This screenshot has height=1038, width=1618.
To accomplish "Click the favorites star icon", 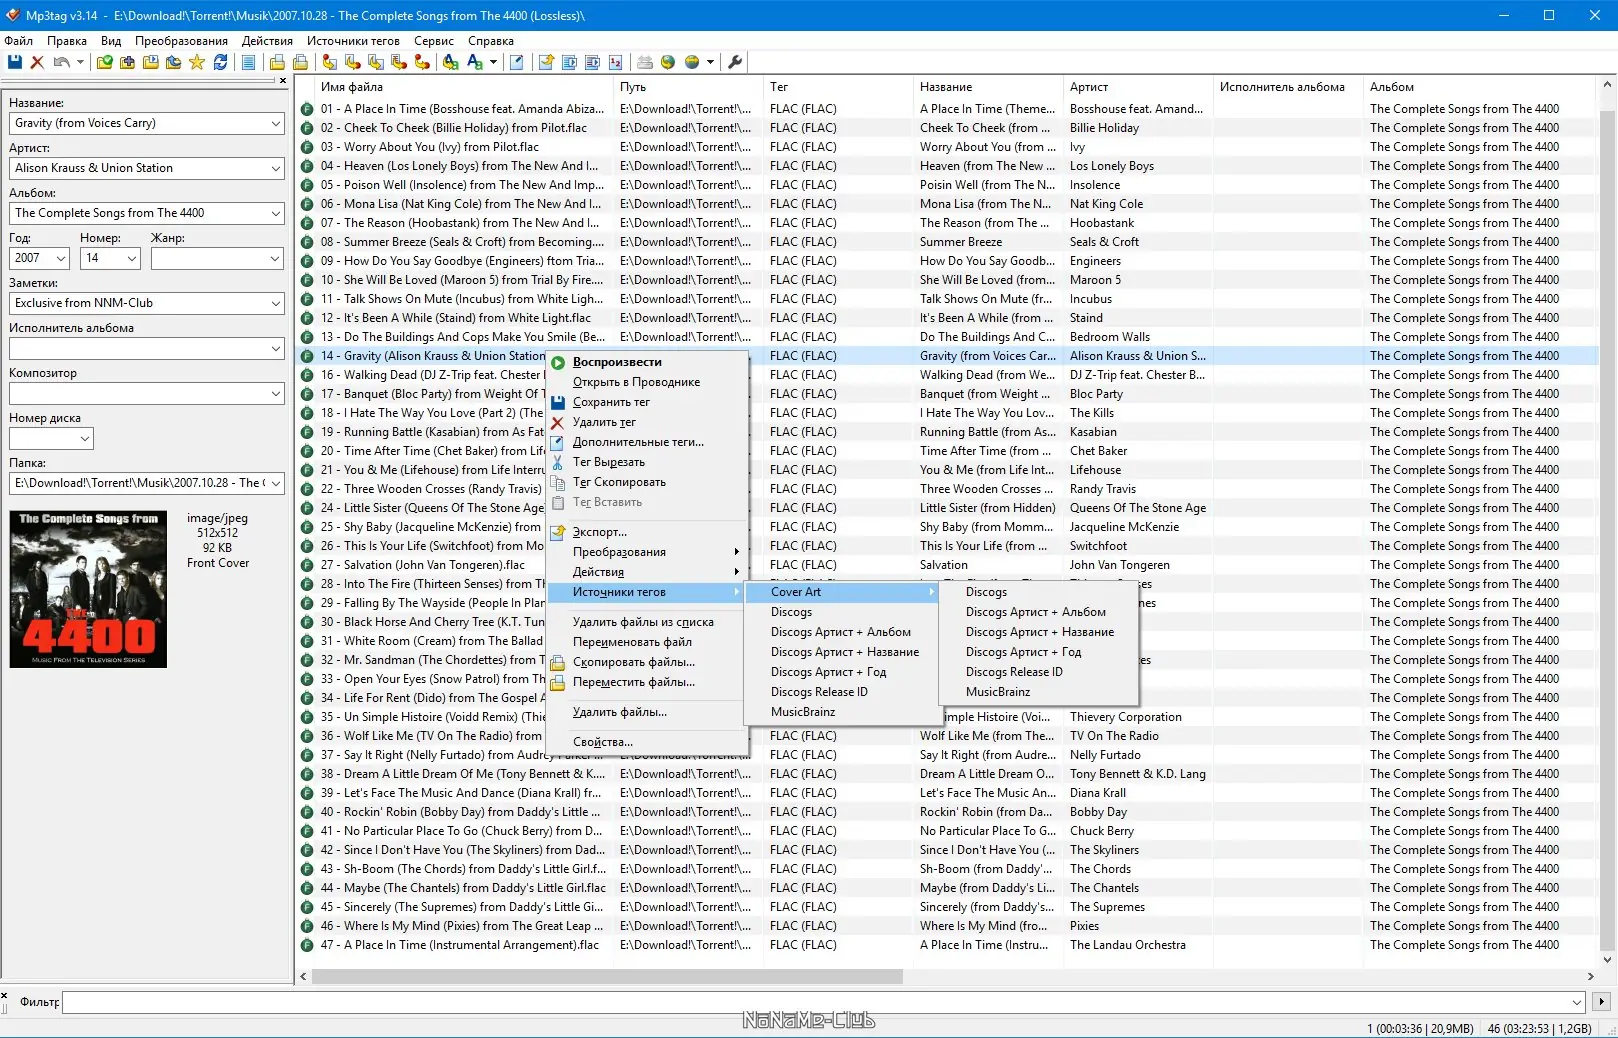I will pos(197,62).
